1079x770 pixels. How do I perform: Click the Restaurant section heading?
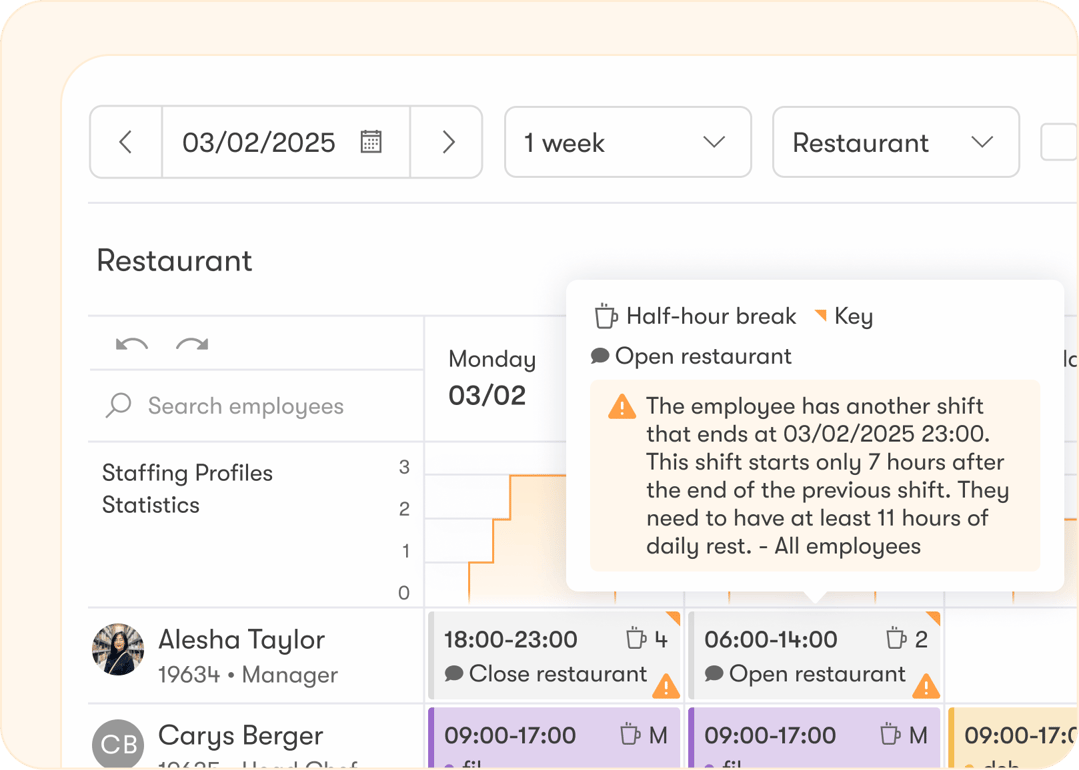pos(175,261)
